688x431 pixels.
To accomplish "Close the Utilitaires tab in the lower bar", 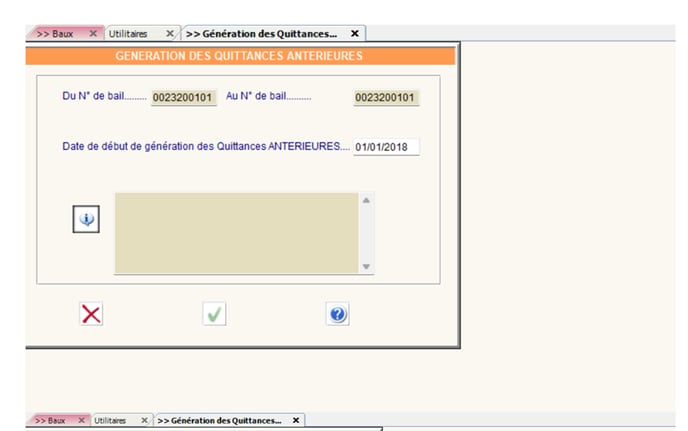I will (145, 420).
